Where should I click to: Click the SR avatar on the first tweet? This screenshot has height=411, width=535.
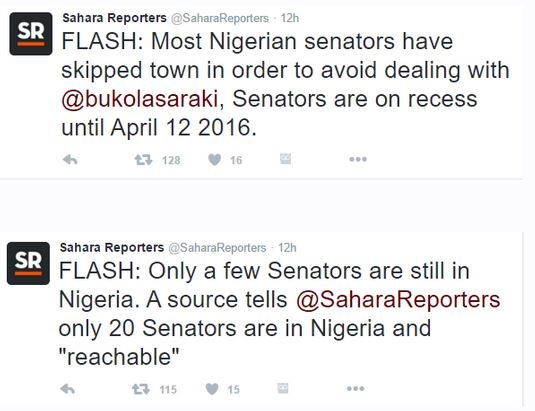[31, 34]
